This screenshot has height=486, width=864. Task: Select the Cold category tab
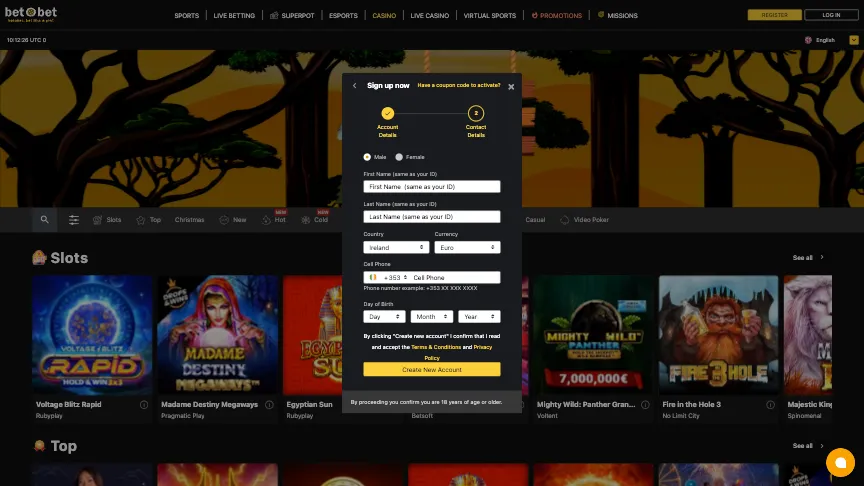point(315,219)
